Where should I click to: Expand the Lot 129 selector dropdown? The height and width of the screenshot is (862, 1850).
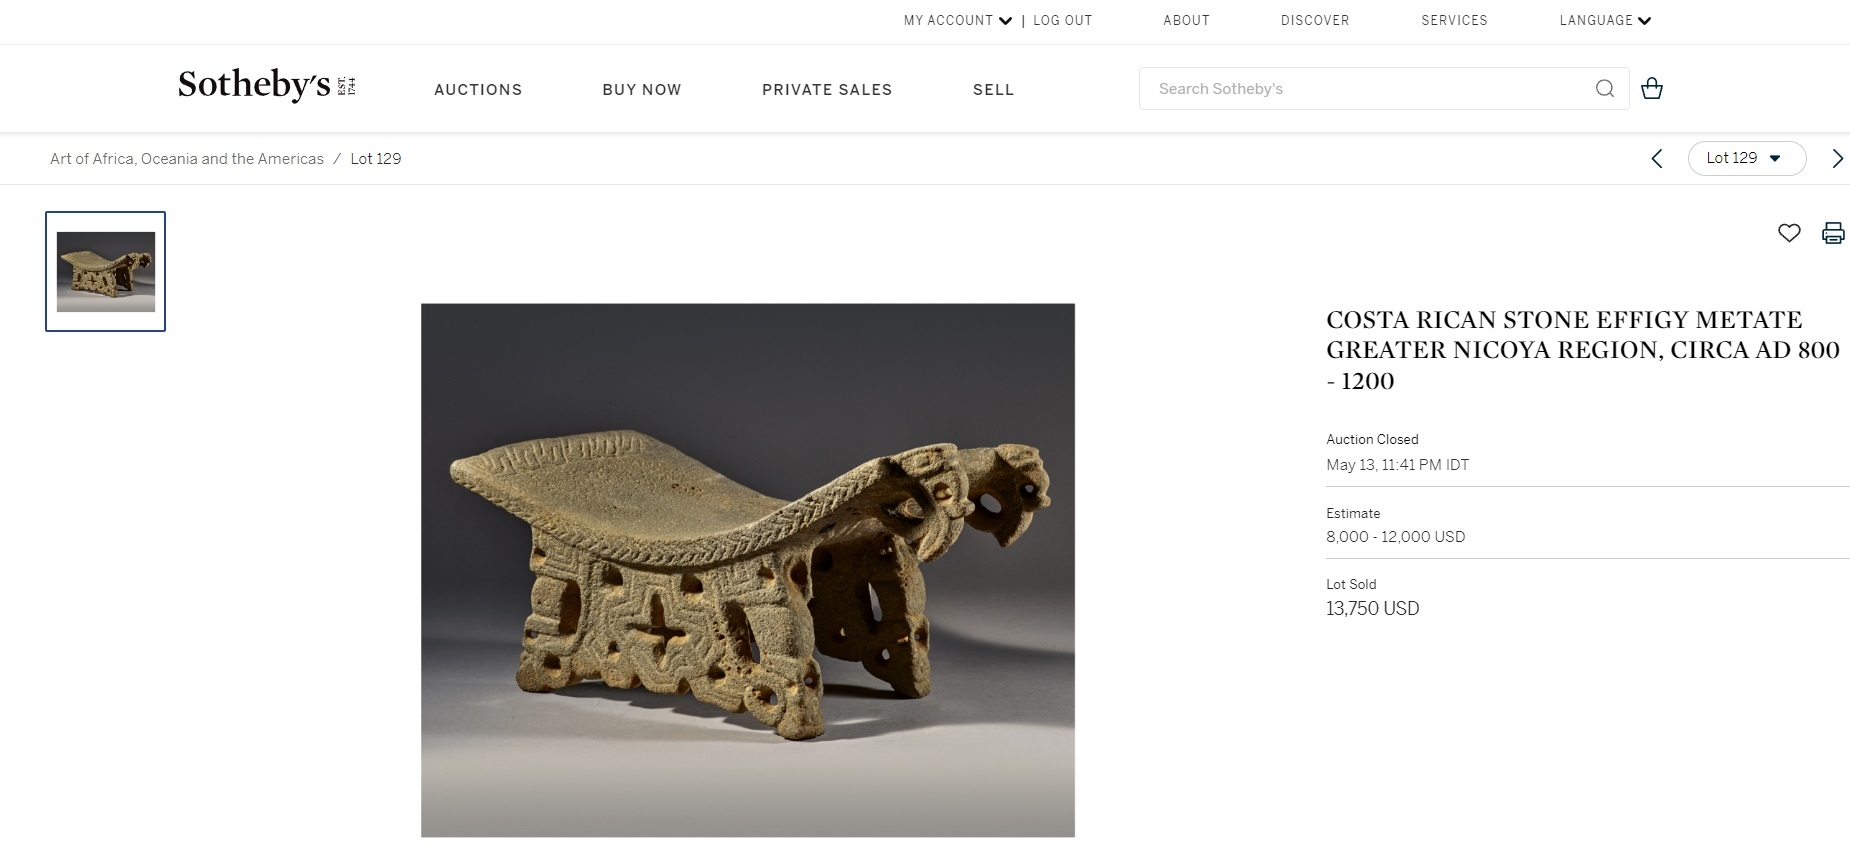pyautogui.click(x=1746, y=158)
